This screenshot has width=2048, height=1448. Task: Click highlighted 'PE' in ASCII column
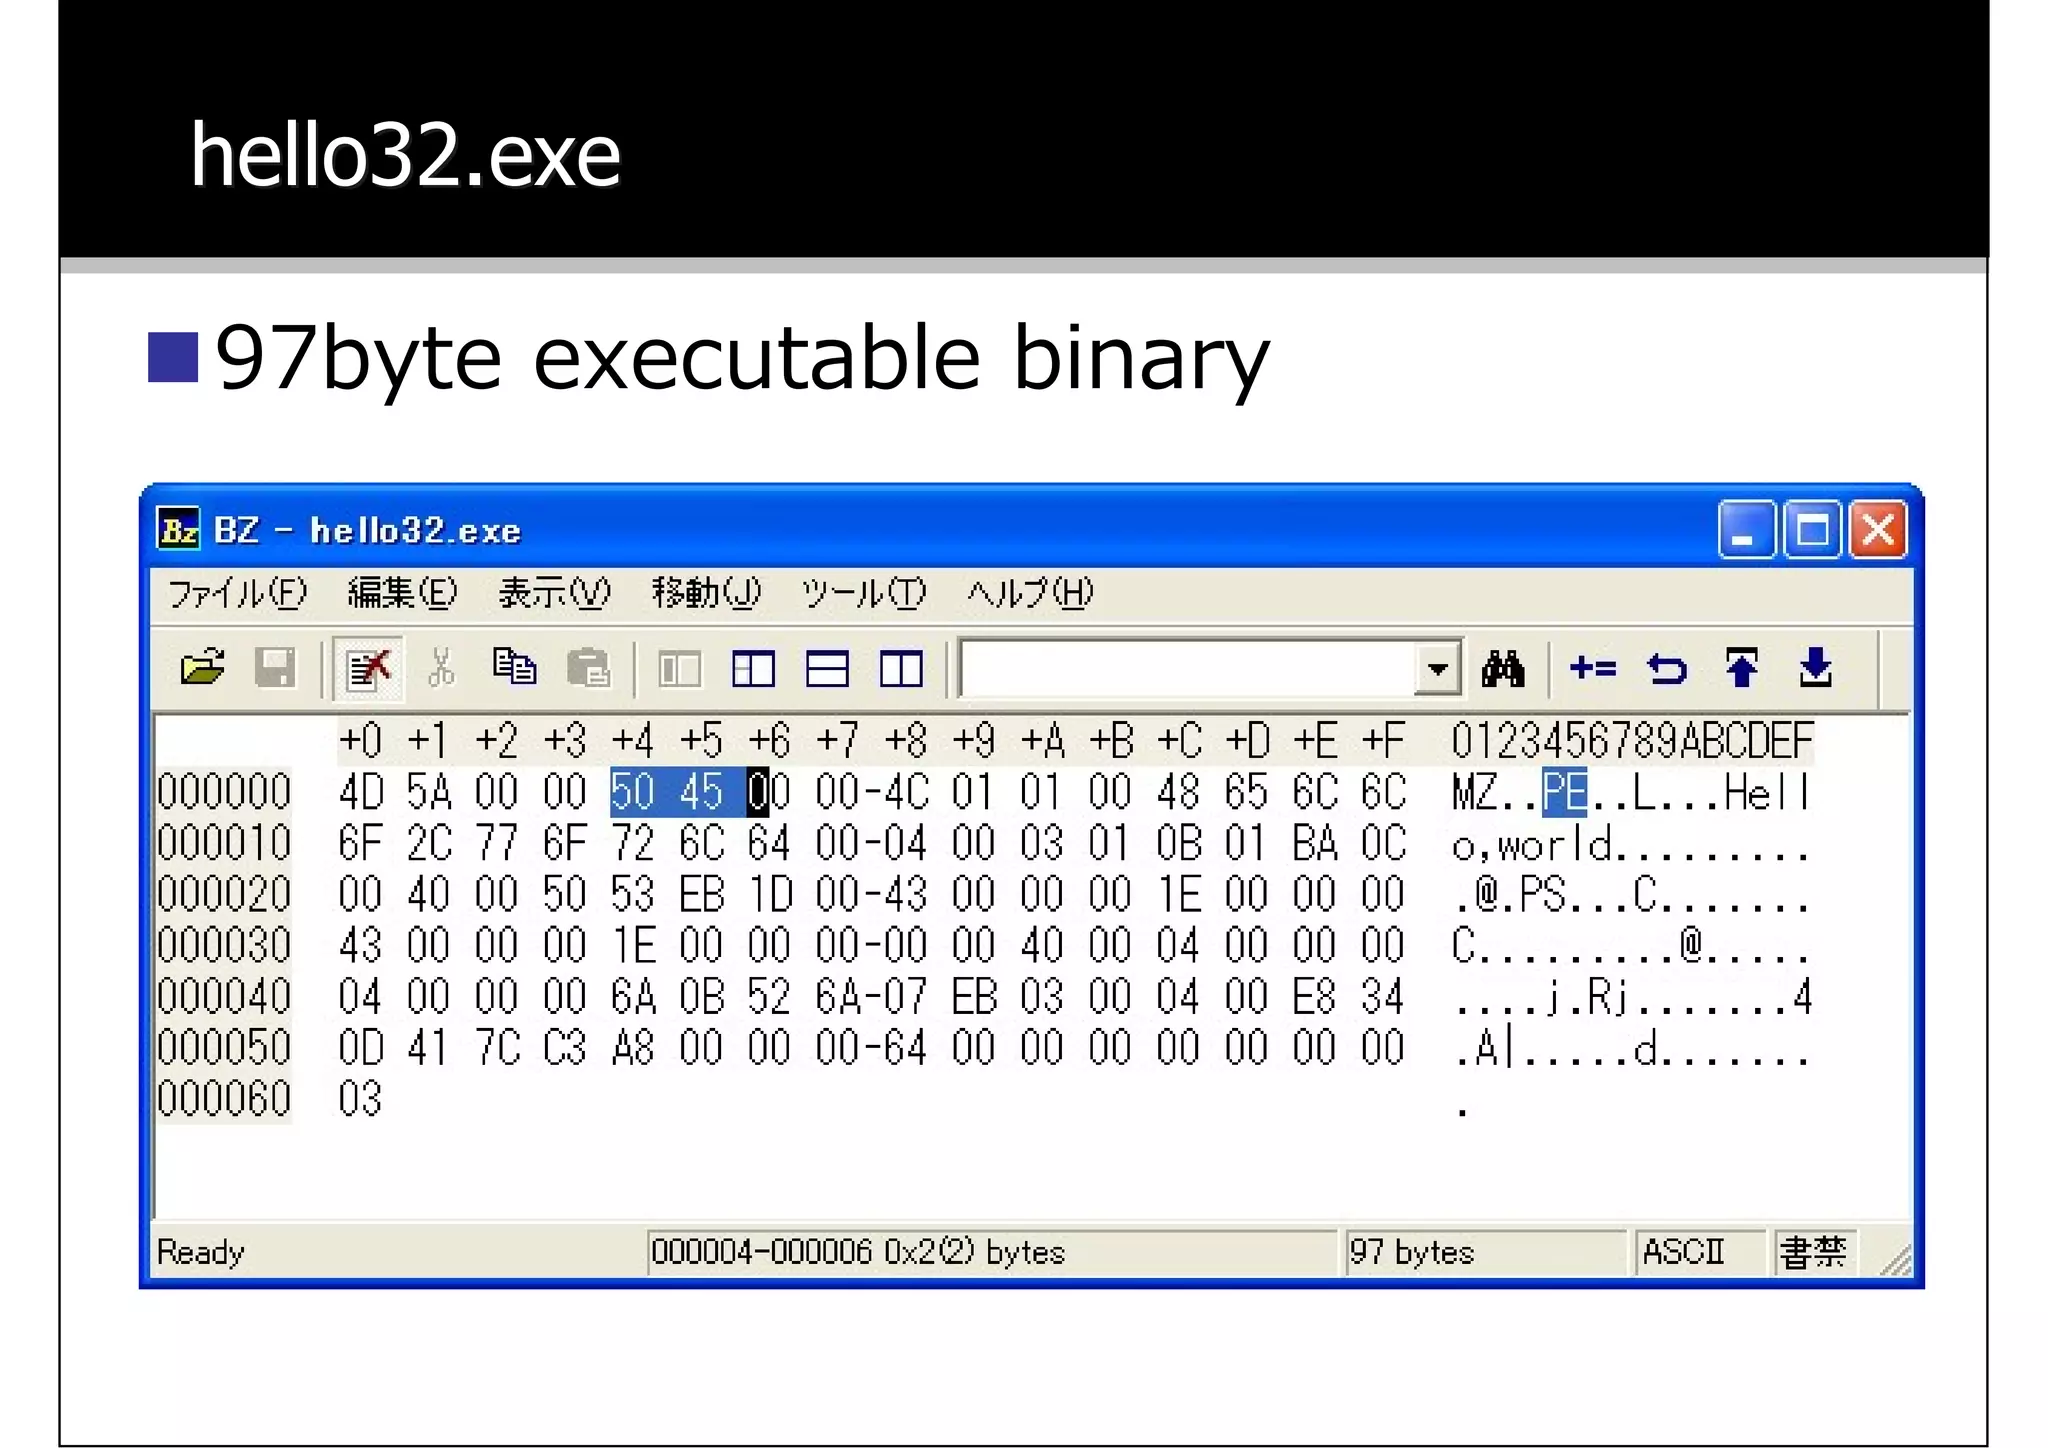point(1565,792)
